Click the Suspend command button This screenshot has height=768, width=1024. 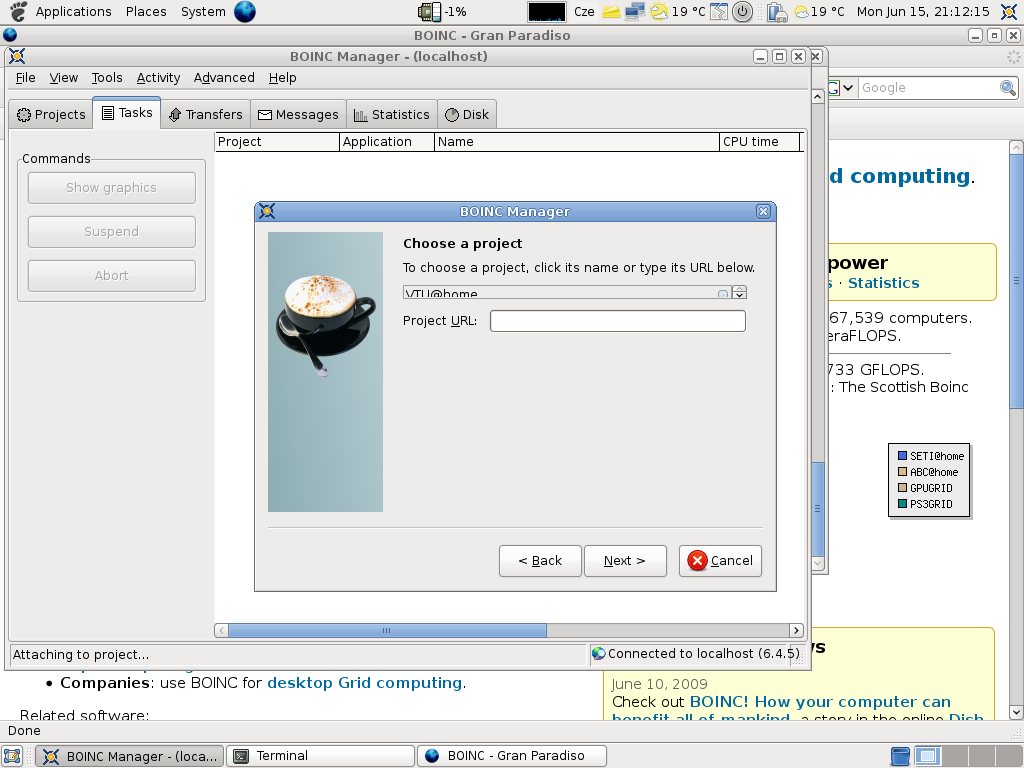[112, 232]
